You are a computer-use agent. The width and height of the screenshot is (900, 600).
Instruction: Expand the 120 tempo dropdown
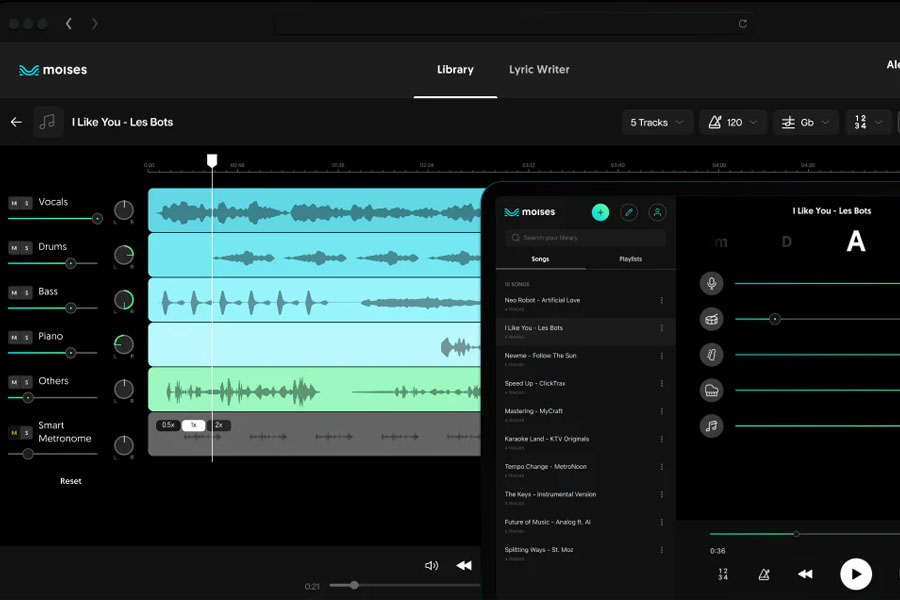[733, 122]
